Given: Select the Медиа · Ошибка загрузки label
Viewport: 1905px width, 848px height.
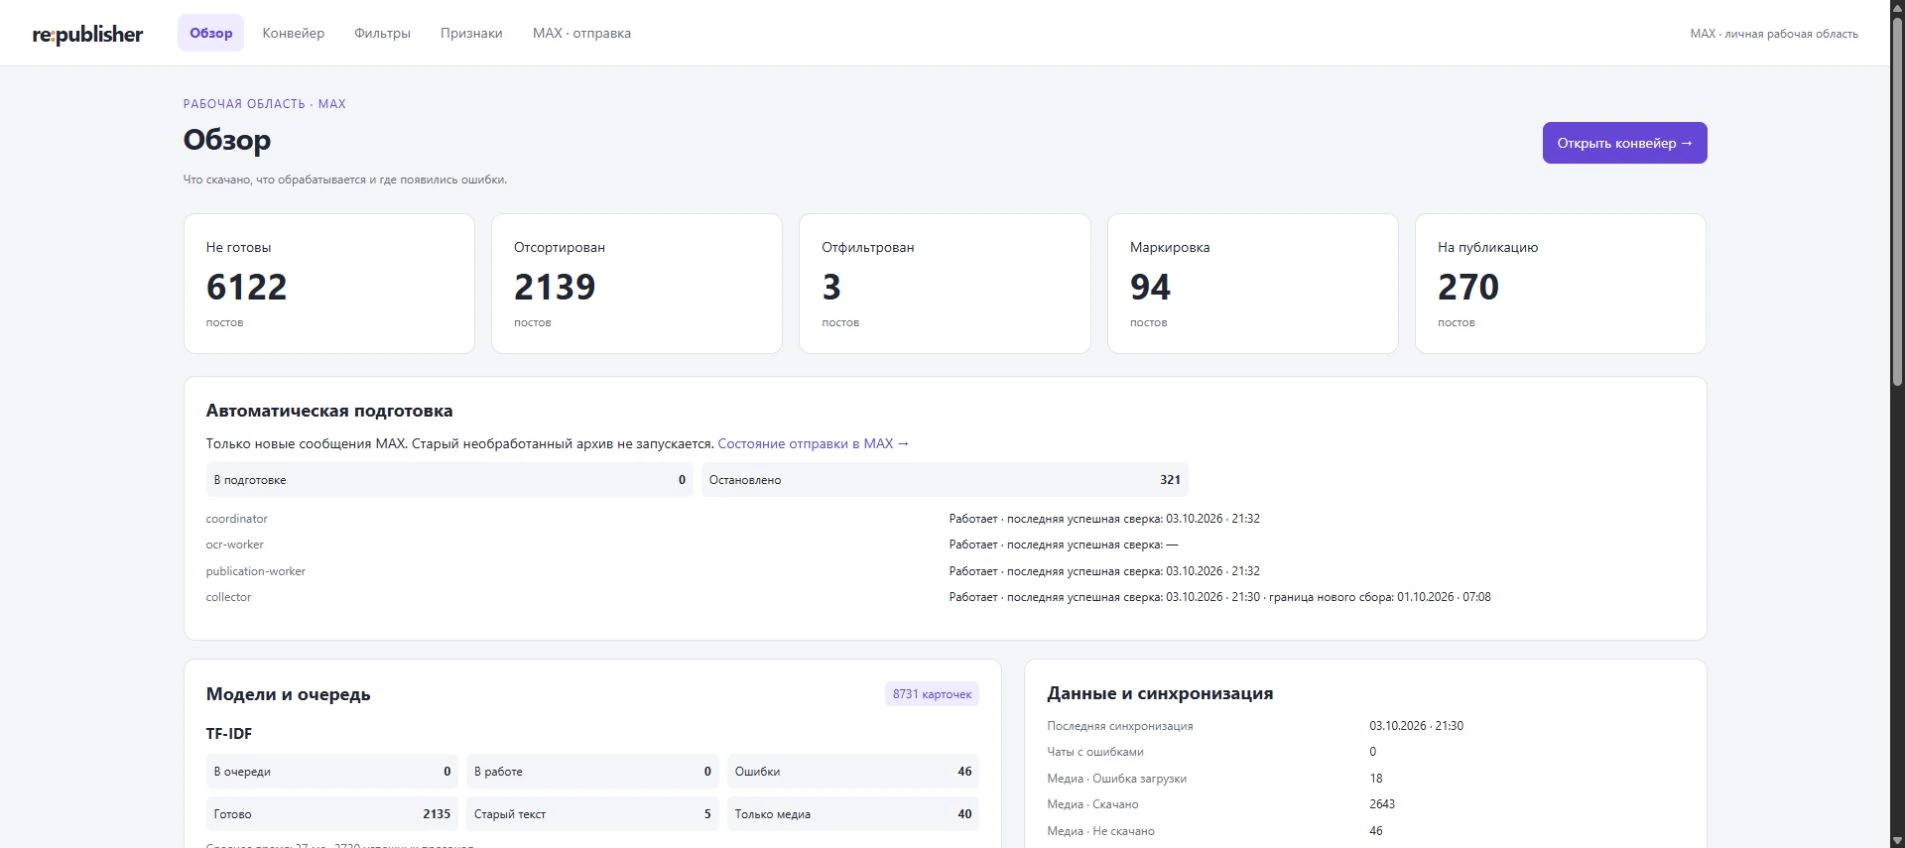Looking at the screenshot, I should 1117,778.
